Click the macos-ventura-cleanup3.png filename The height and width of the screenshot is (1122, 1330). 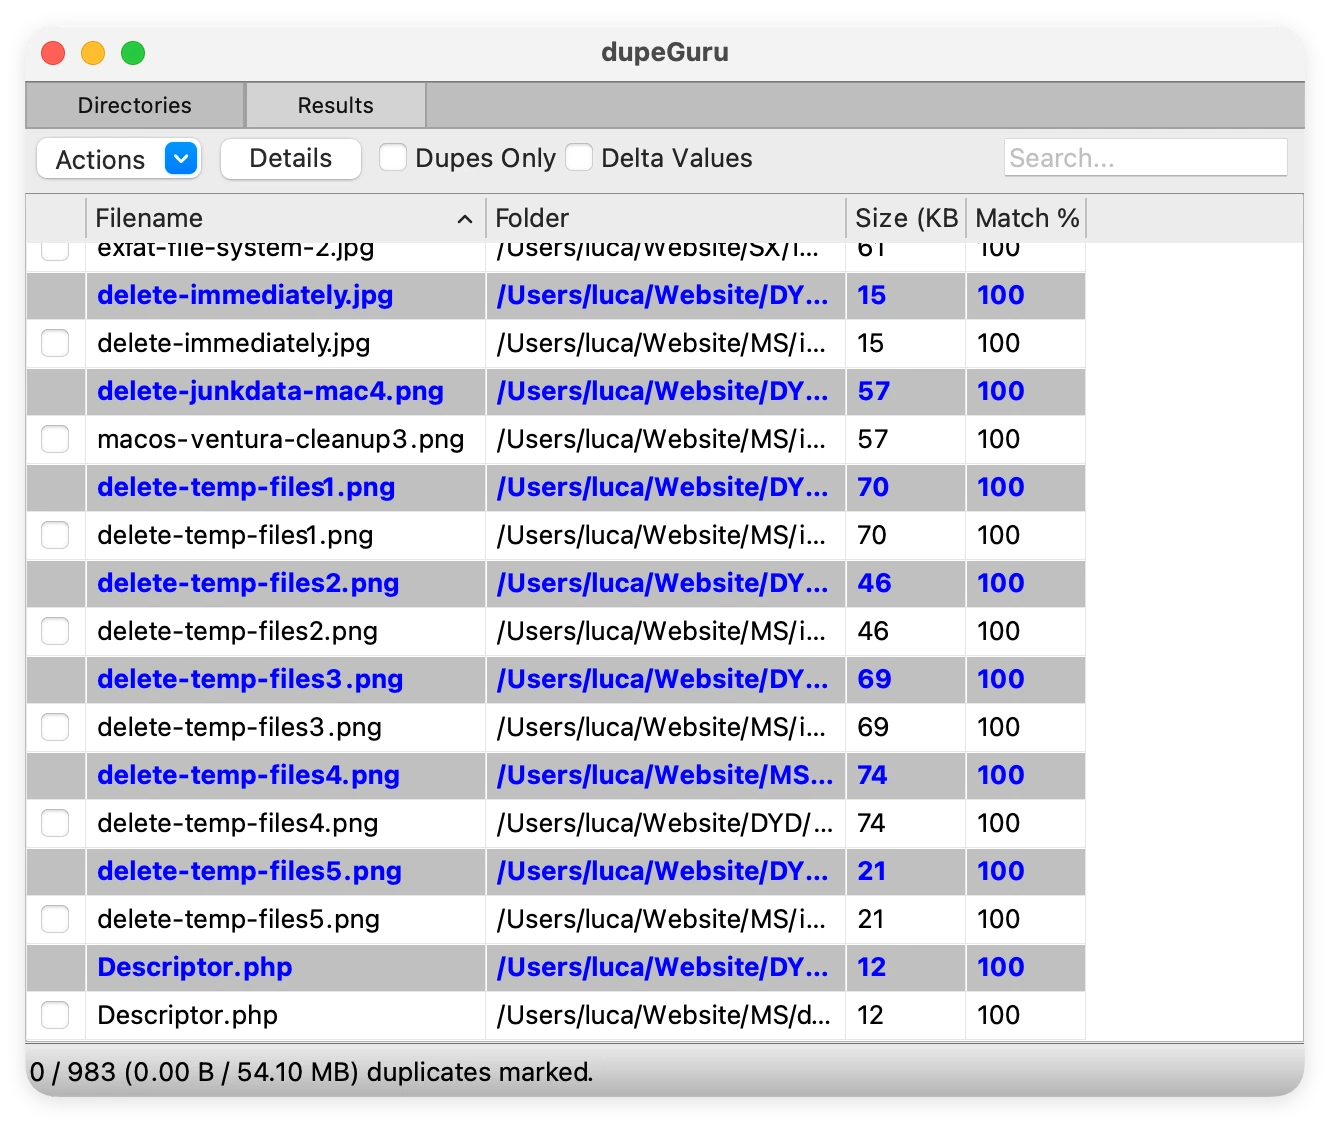tap(281, 439)
